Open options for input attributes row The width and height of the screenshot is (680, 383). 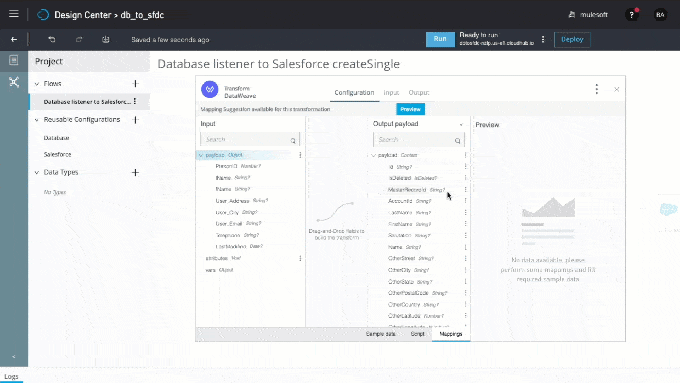click(x=300, y=258)
